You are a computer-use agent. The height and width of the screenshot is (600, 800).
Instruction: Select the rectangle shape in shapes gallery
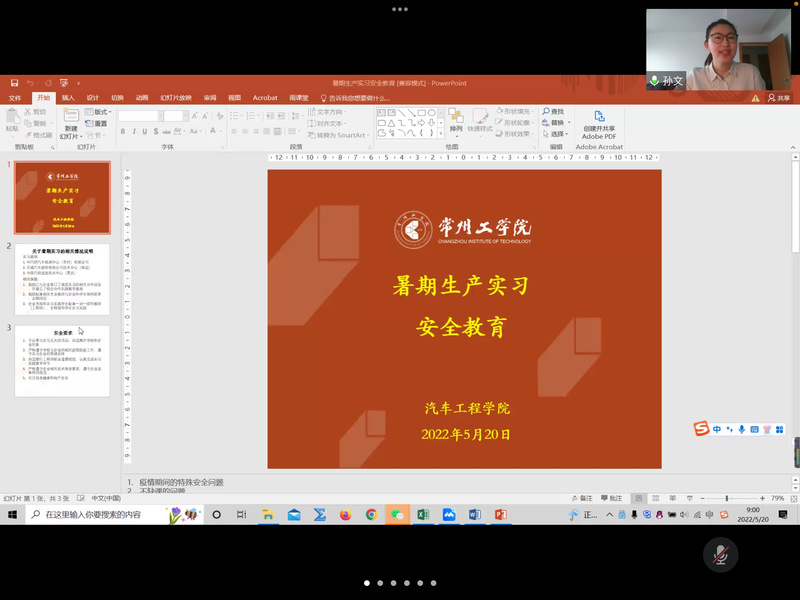(x=421, y=113)
